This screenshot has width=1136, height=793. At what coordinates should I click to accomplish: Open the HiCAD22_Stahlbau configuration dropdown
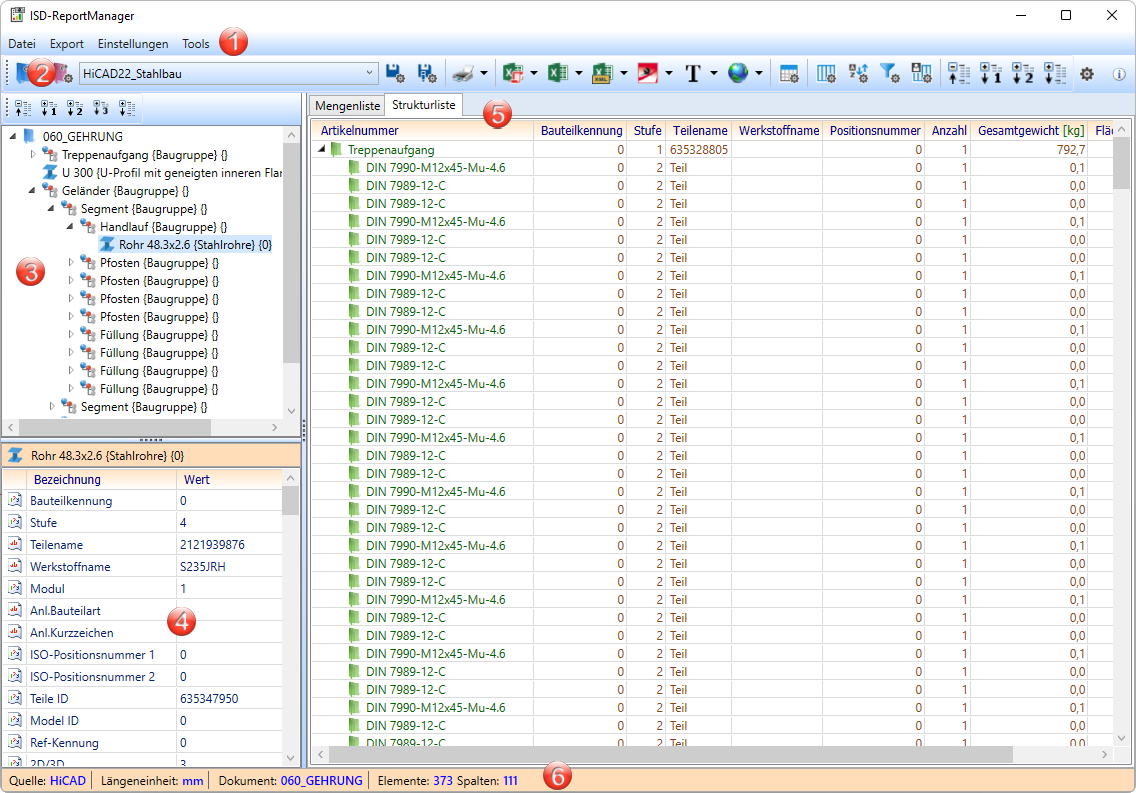tap(370, 73)
